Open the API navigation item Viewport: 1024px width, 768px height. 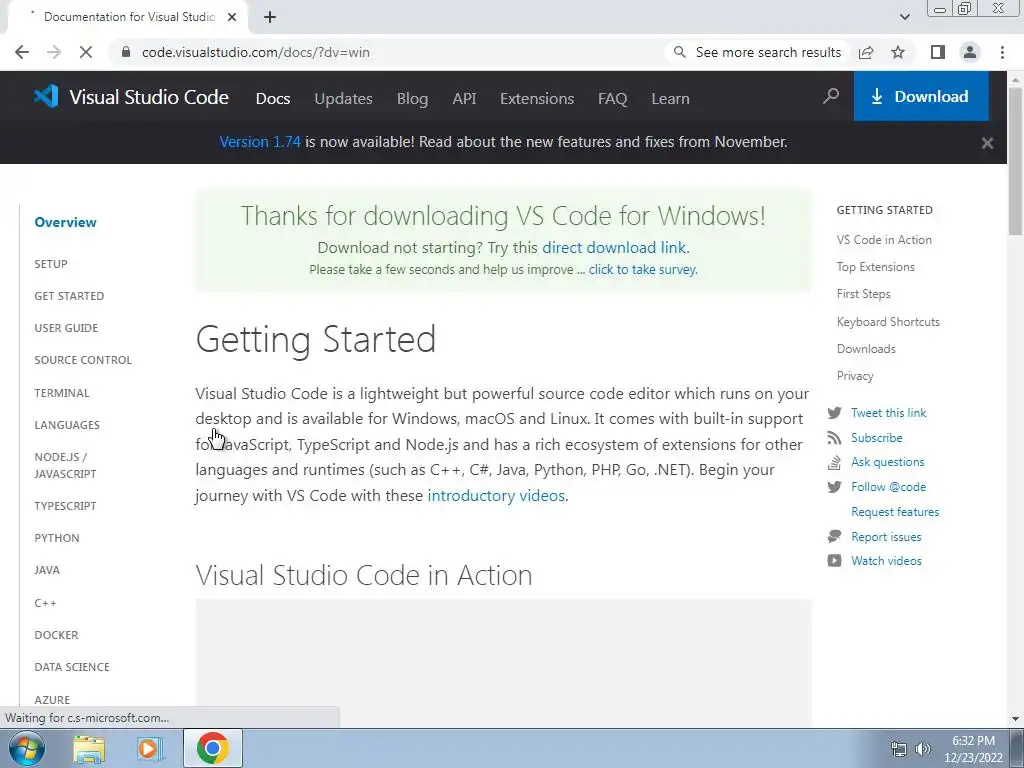[464, 99]
